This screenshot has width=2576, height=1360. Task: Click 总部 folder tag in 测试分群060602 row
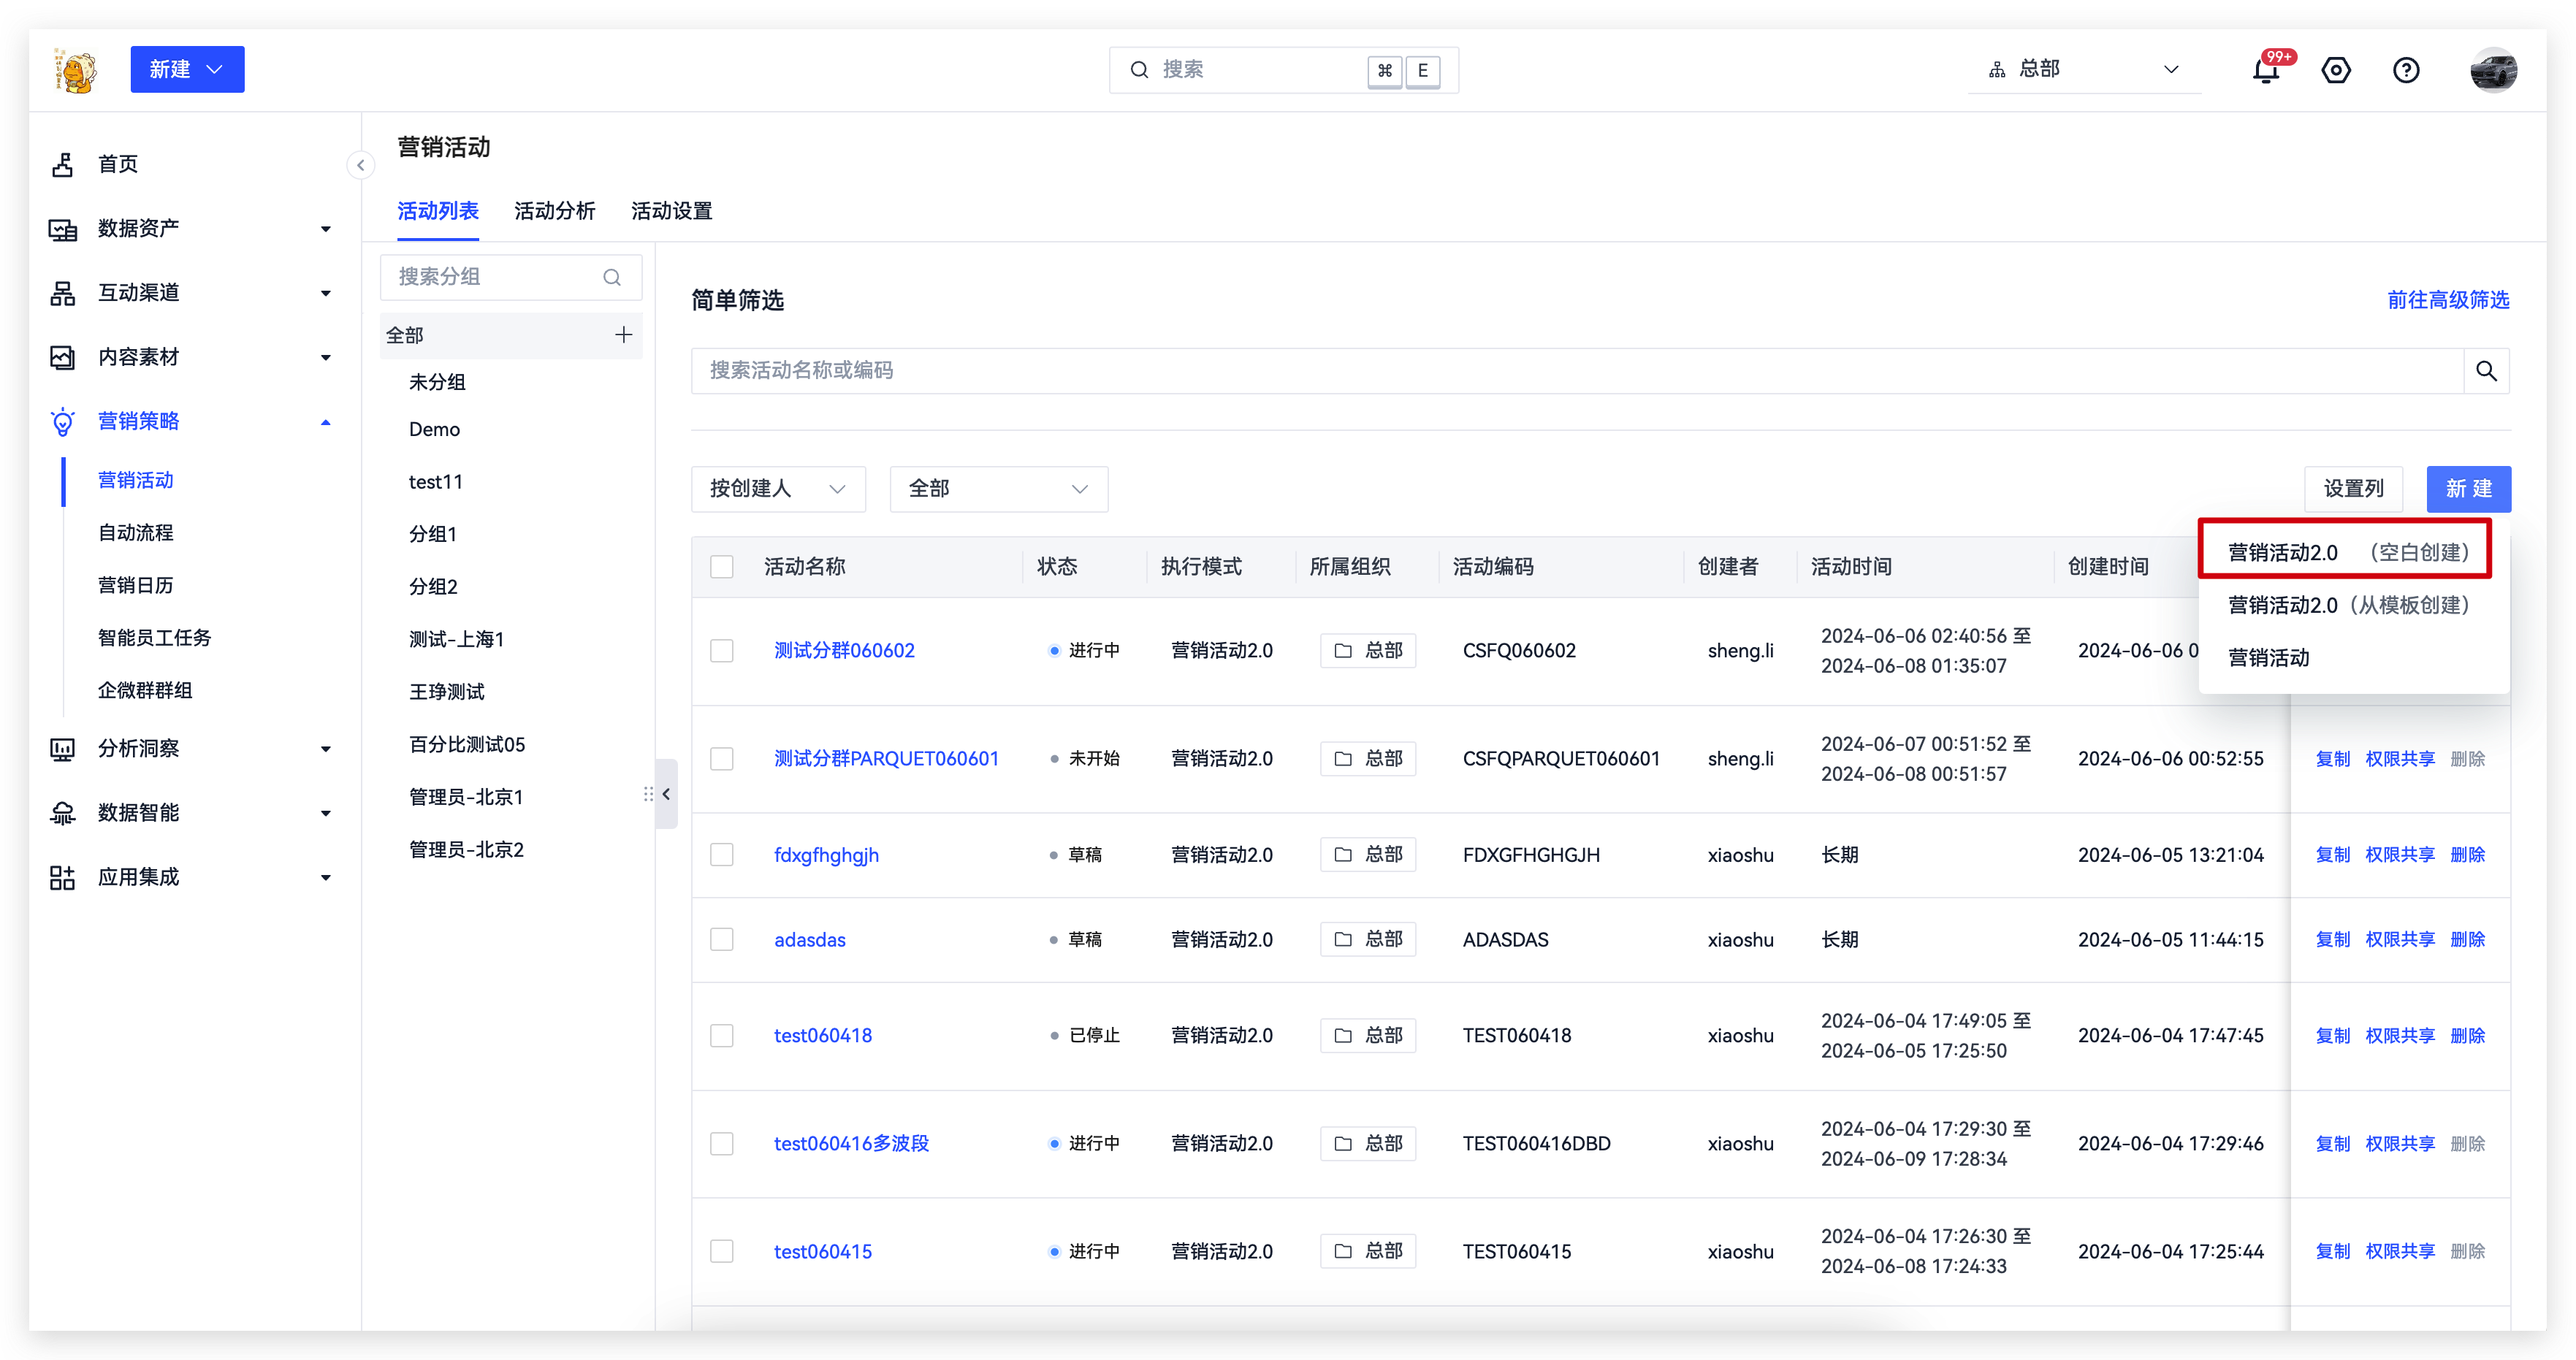[x=1368, y=651]
